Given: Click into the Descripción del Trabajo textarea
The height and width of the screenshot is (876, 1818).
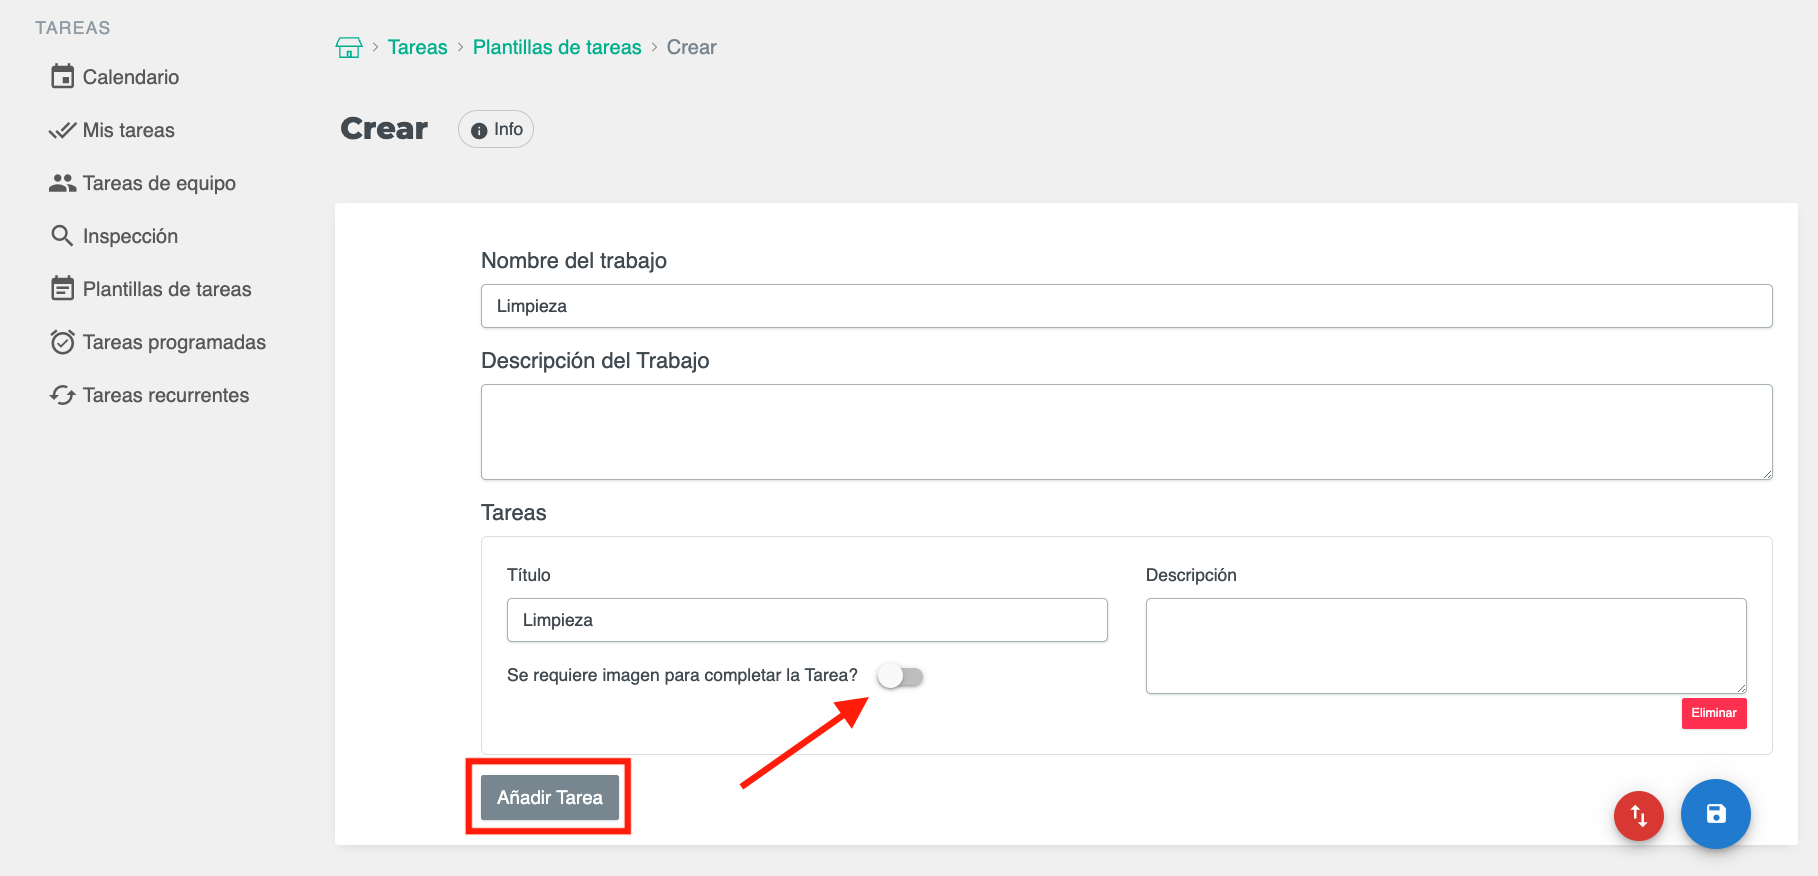Looking at the screenshot, I should click(1126, 432).
